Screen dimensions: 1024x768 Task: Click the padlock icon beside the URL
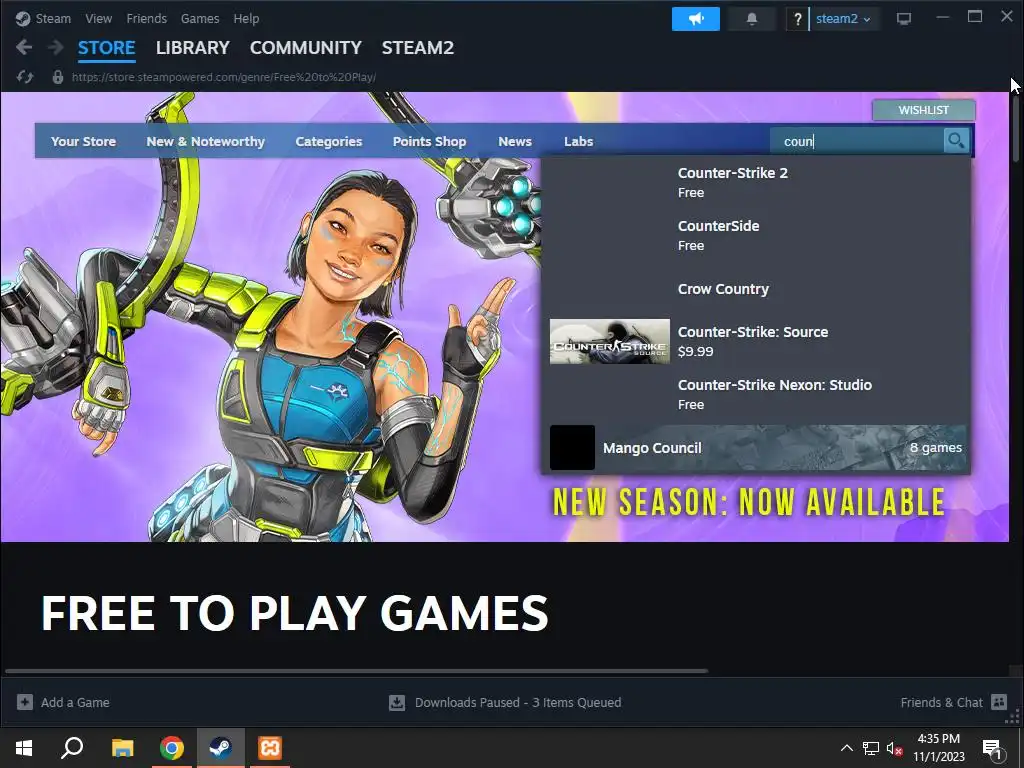(57, 77)
